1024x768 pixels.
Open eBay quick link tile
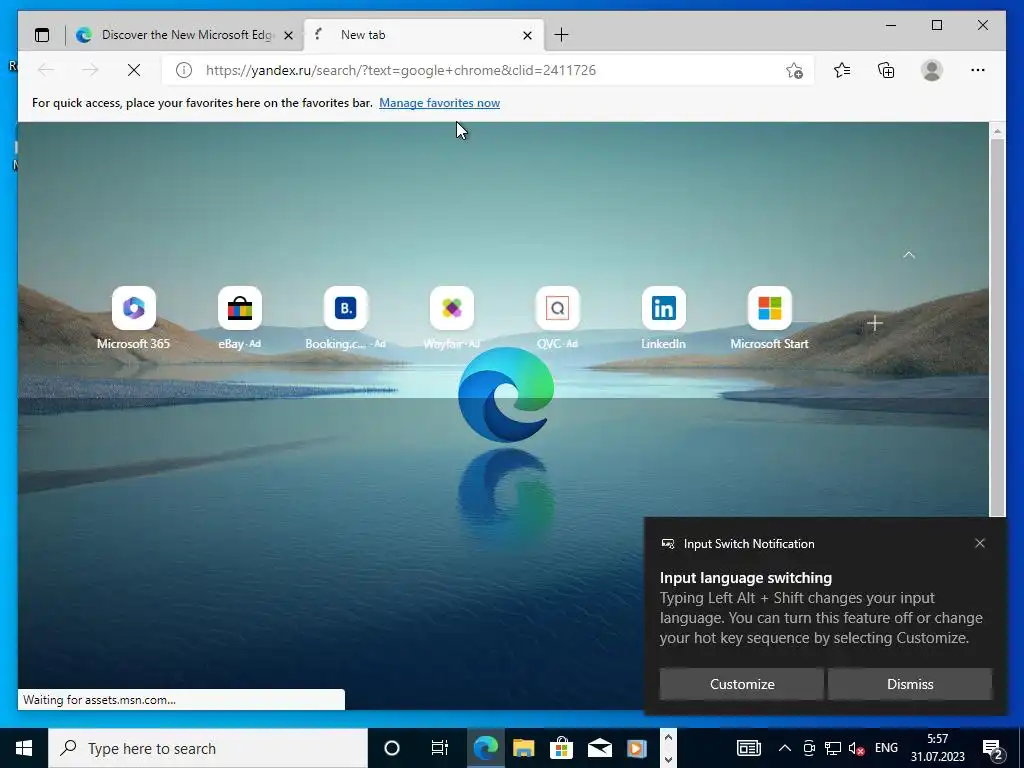pyautogui.click(x=240, y=318)
